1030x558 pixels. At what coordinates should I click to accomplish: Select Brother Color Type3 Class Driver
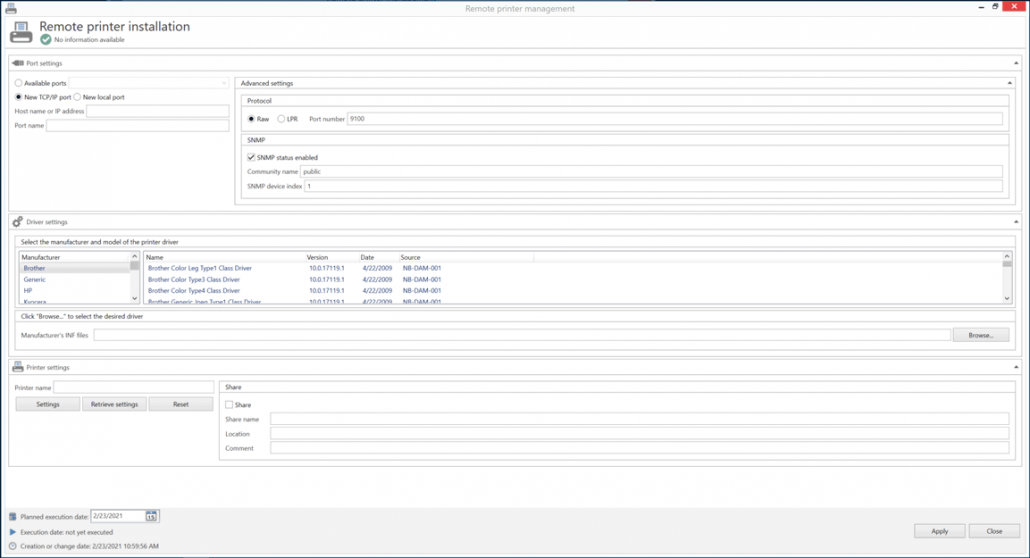click(194, 279)
